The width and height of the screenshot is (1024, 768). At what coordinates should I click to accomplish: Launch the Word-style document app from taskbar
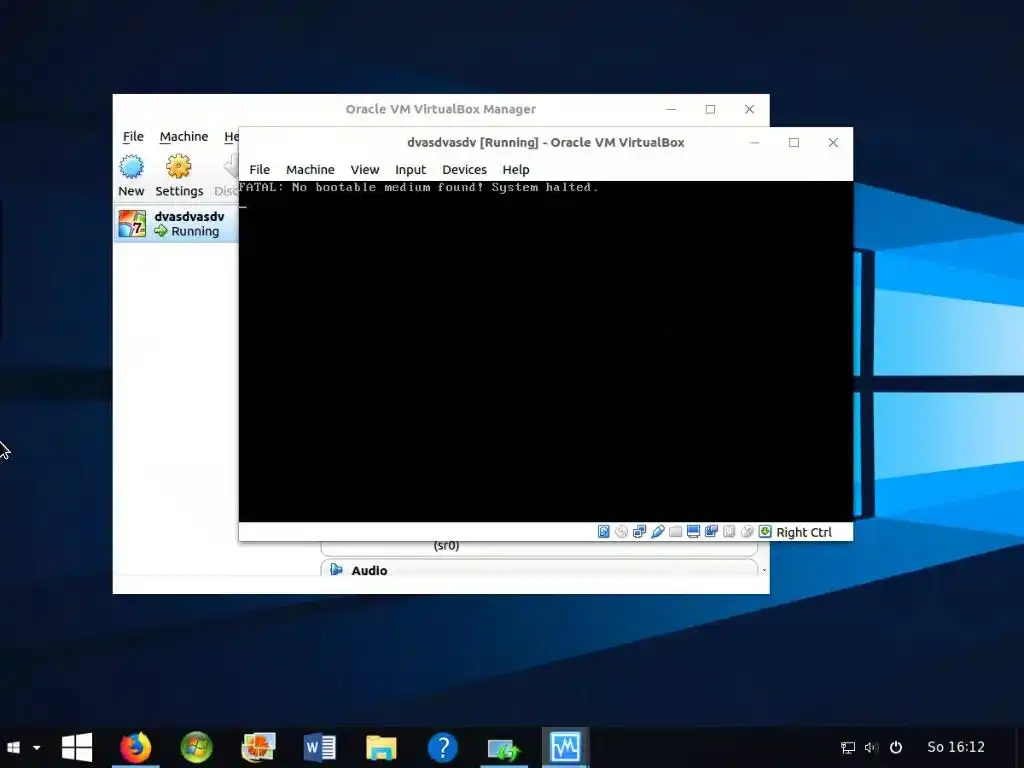319,747
